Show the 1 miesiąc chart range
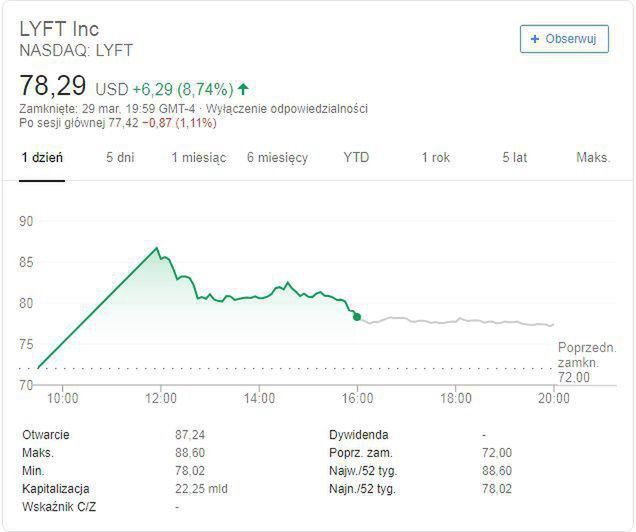Screen dimensions: 636x532 pyautogui.click(x=198, y=158)
